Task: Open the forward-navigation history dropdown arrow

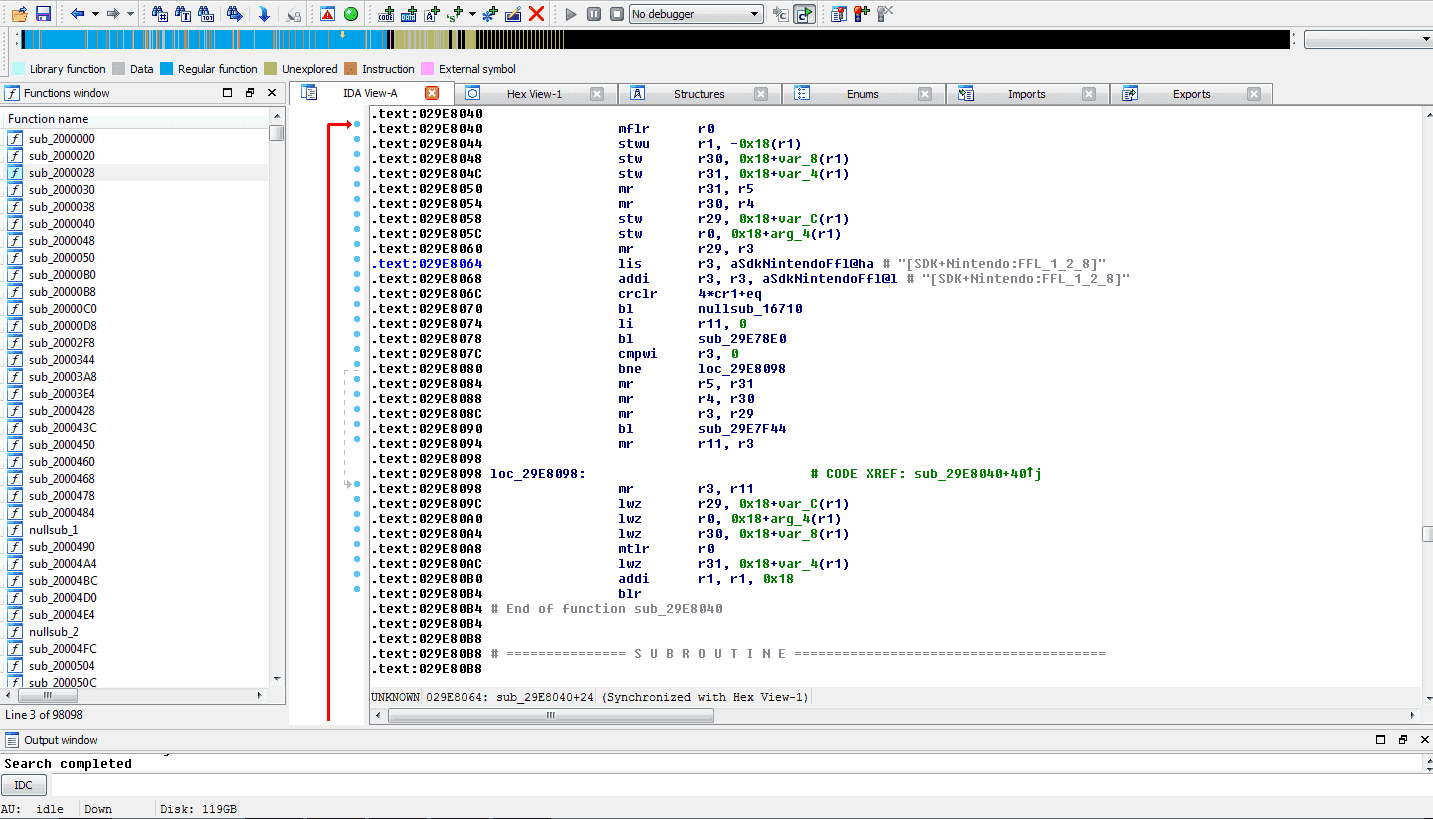Action: pyautogui.click(x=130, y=14)
